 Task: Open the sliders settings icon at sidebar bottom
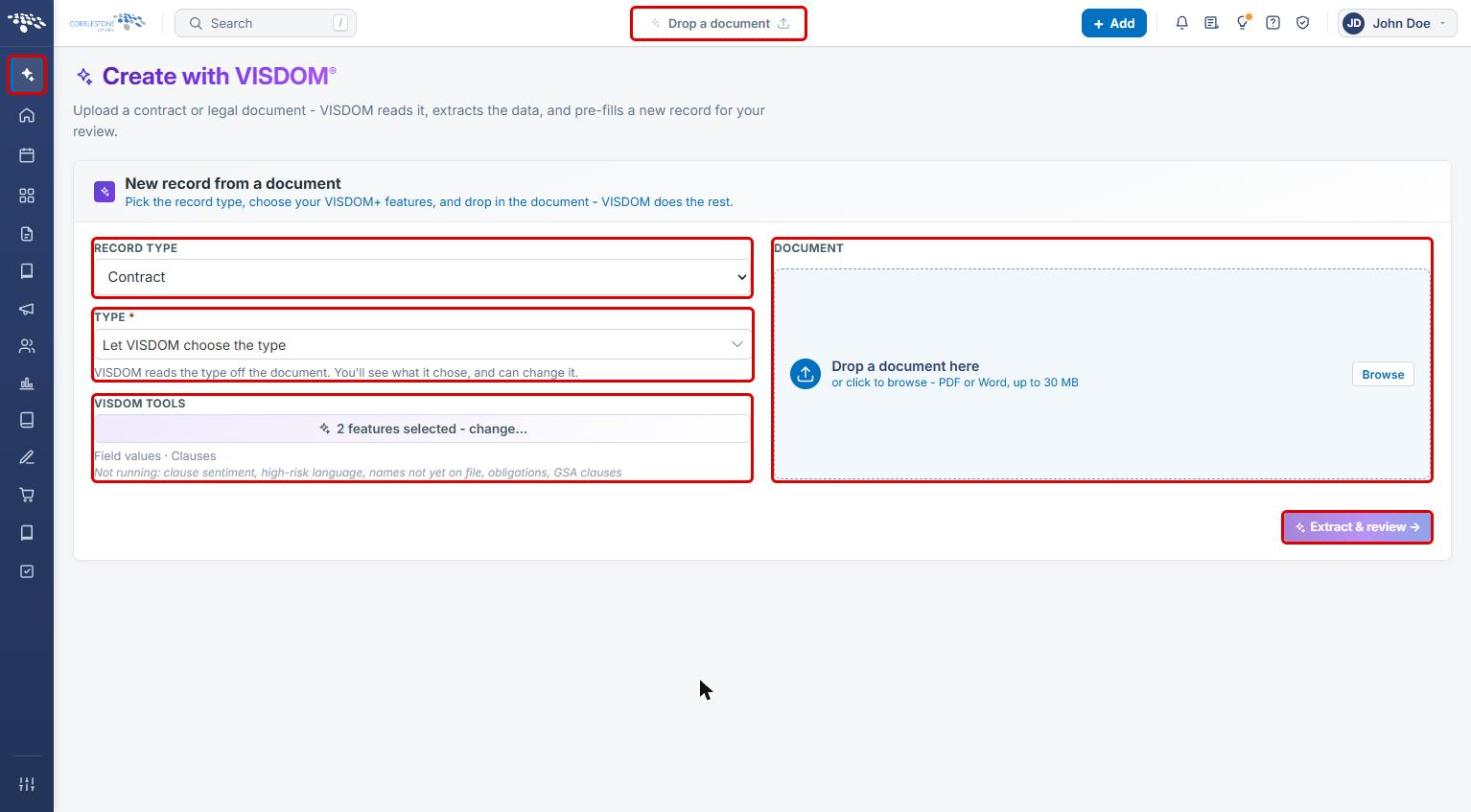[27, 784]
